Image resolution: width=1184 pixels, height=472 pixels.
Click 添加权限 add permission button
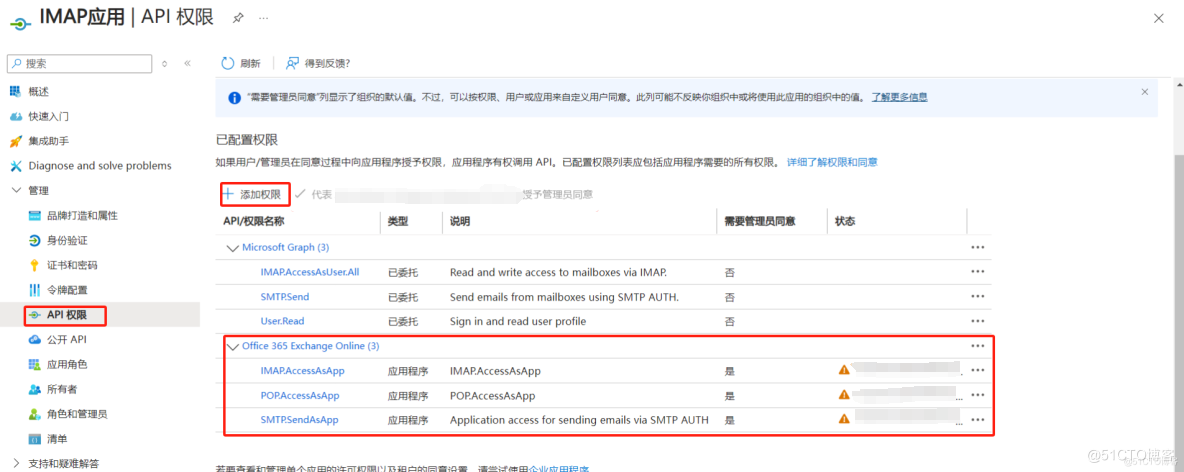coord(255,194)
